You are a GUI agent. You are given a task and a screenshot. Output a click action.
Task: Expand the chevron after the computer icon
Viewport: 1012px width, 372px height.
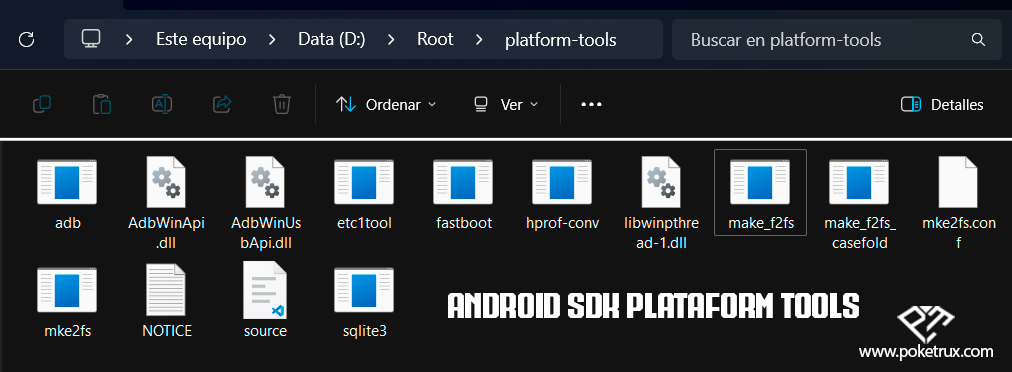coord(129,39)
